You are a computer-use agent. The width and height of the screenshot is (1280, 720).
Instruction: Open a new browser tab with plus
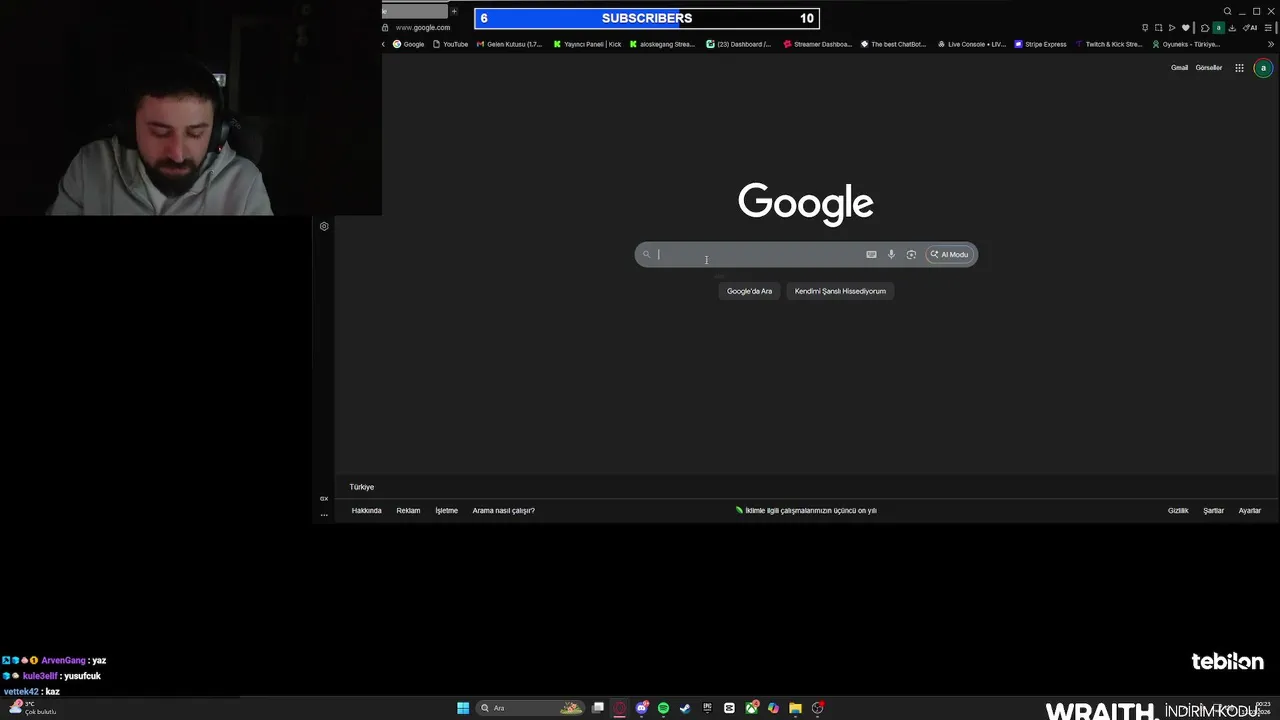click(454, 12)
